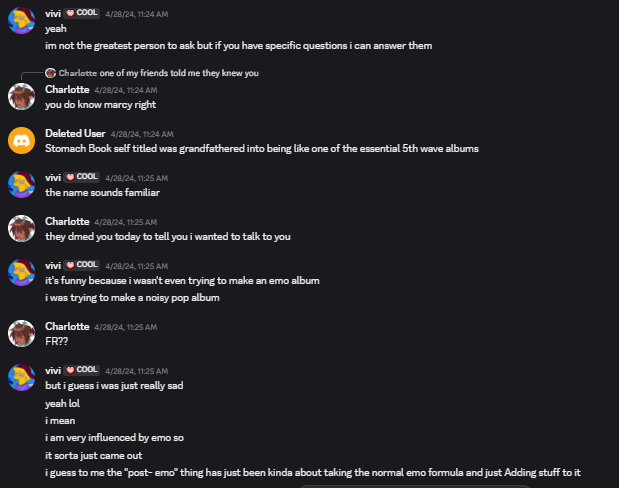Click vivi's avatar beside the "yeah" message
Image resolution: width=619 pixels, height=488 pixels.
[21, 20]
